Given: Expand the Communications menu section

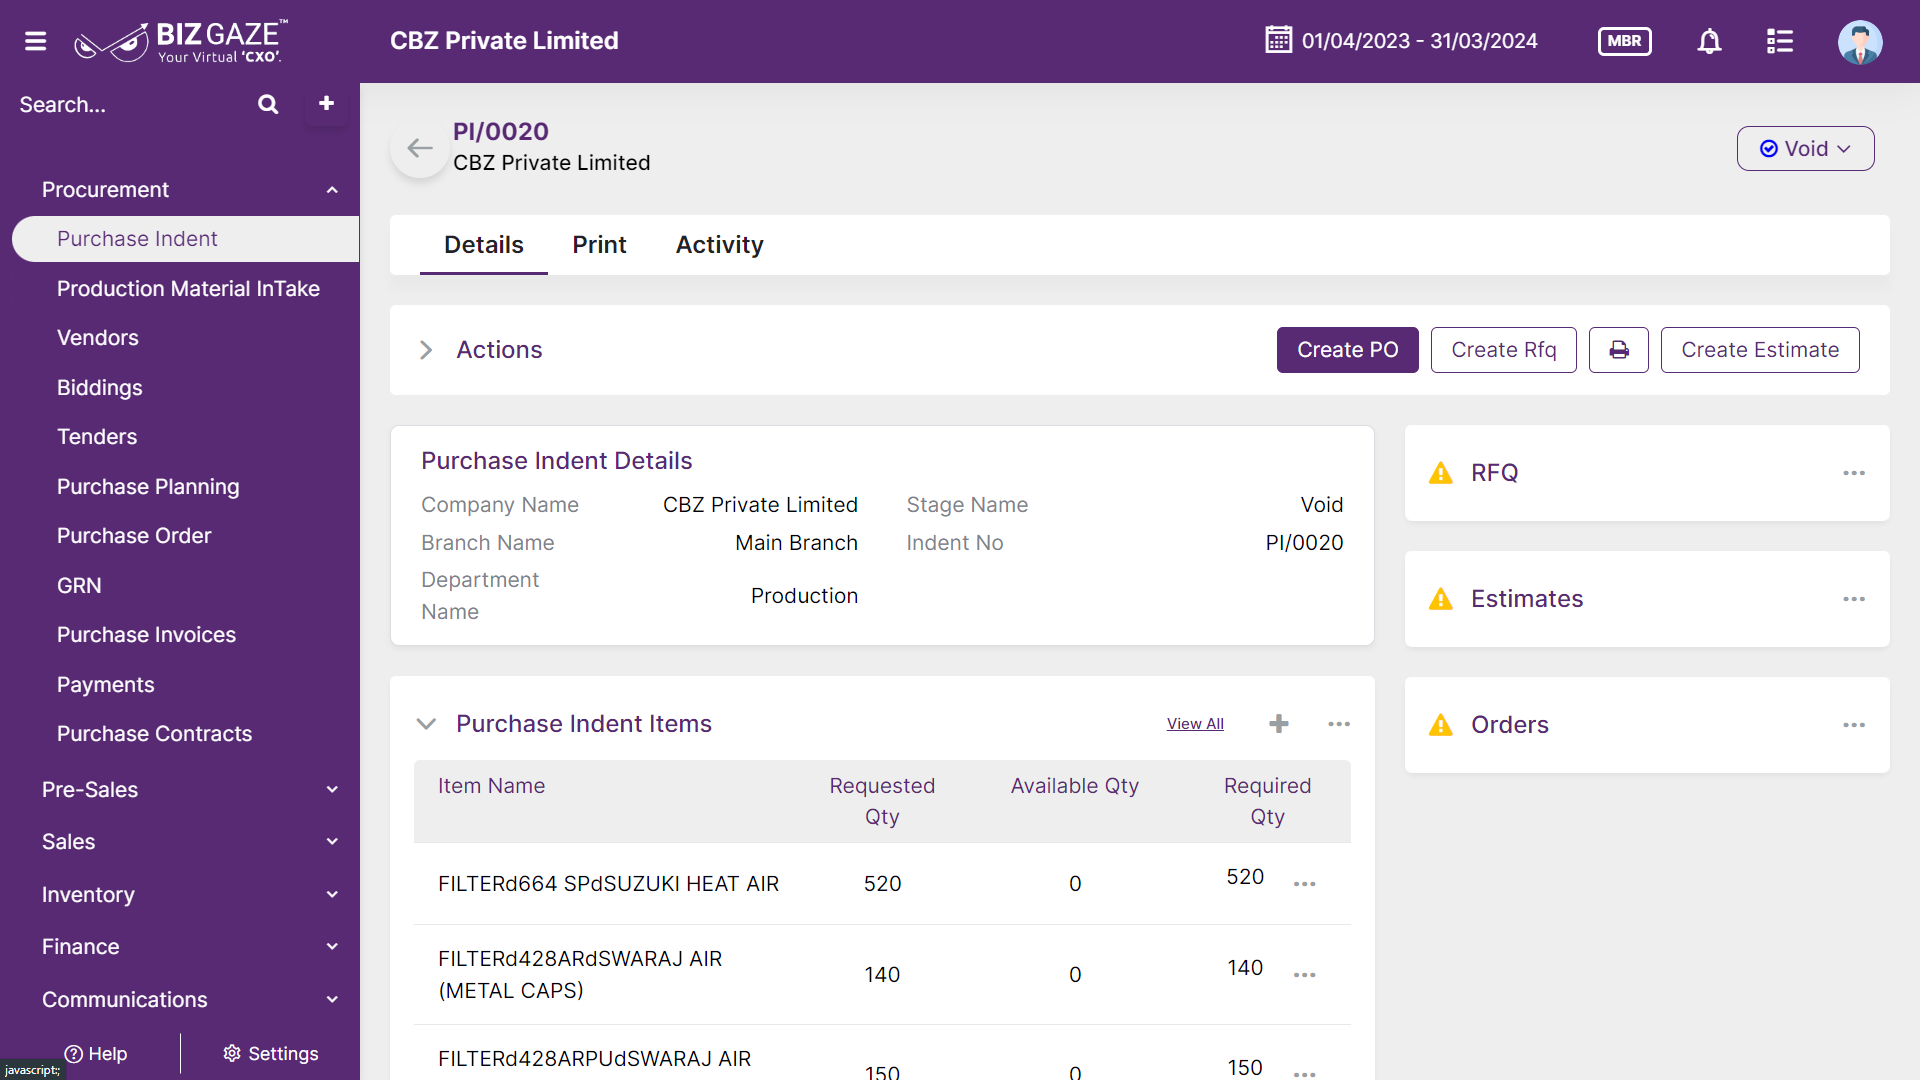Looking at the screenshot, I should pyautogui.click(x=332, y=1000).
